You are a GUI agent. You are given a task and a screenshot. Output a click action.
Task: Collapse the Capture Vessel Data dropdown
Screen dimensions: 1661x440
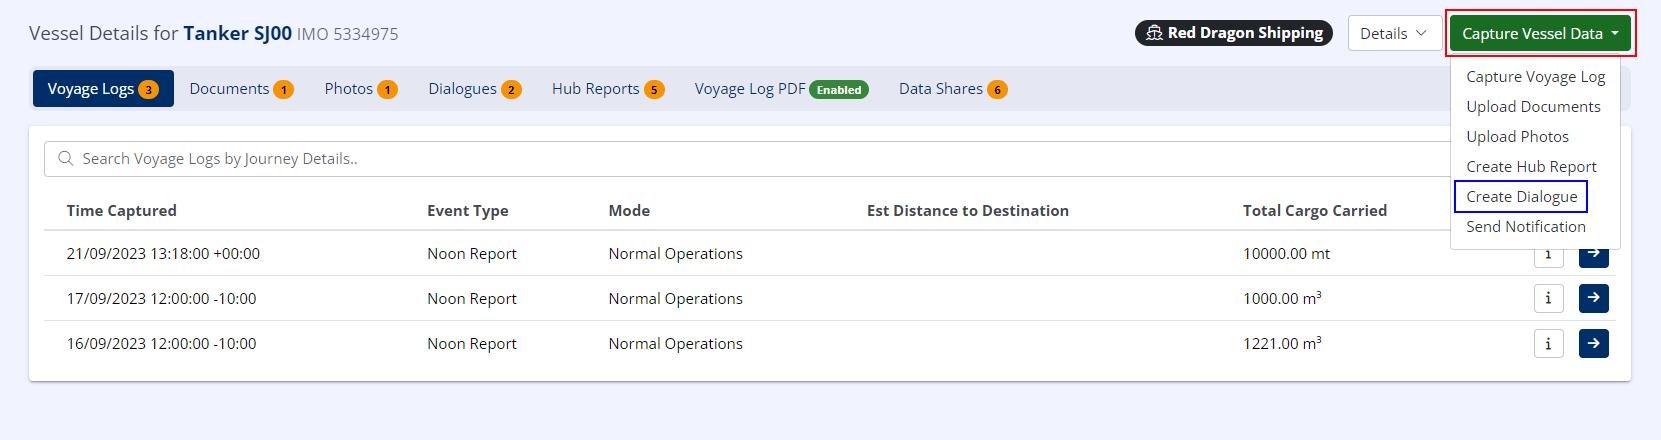tap(1540, 33)
